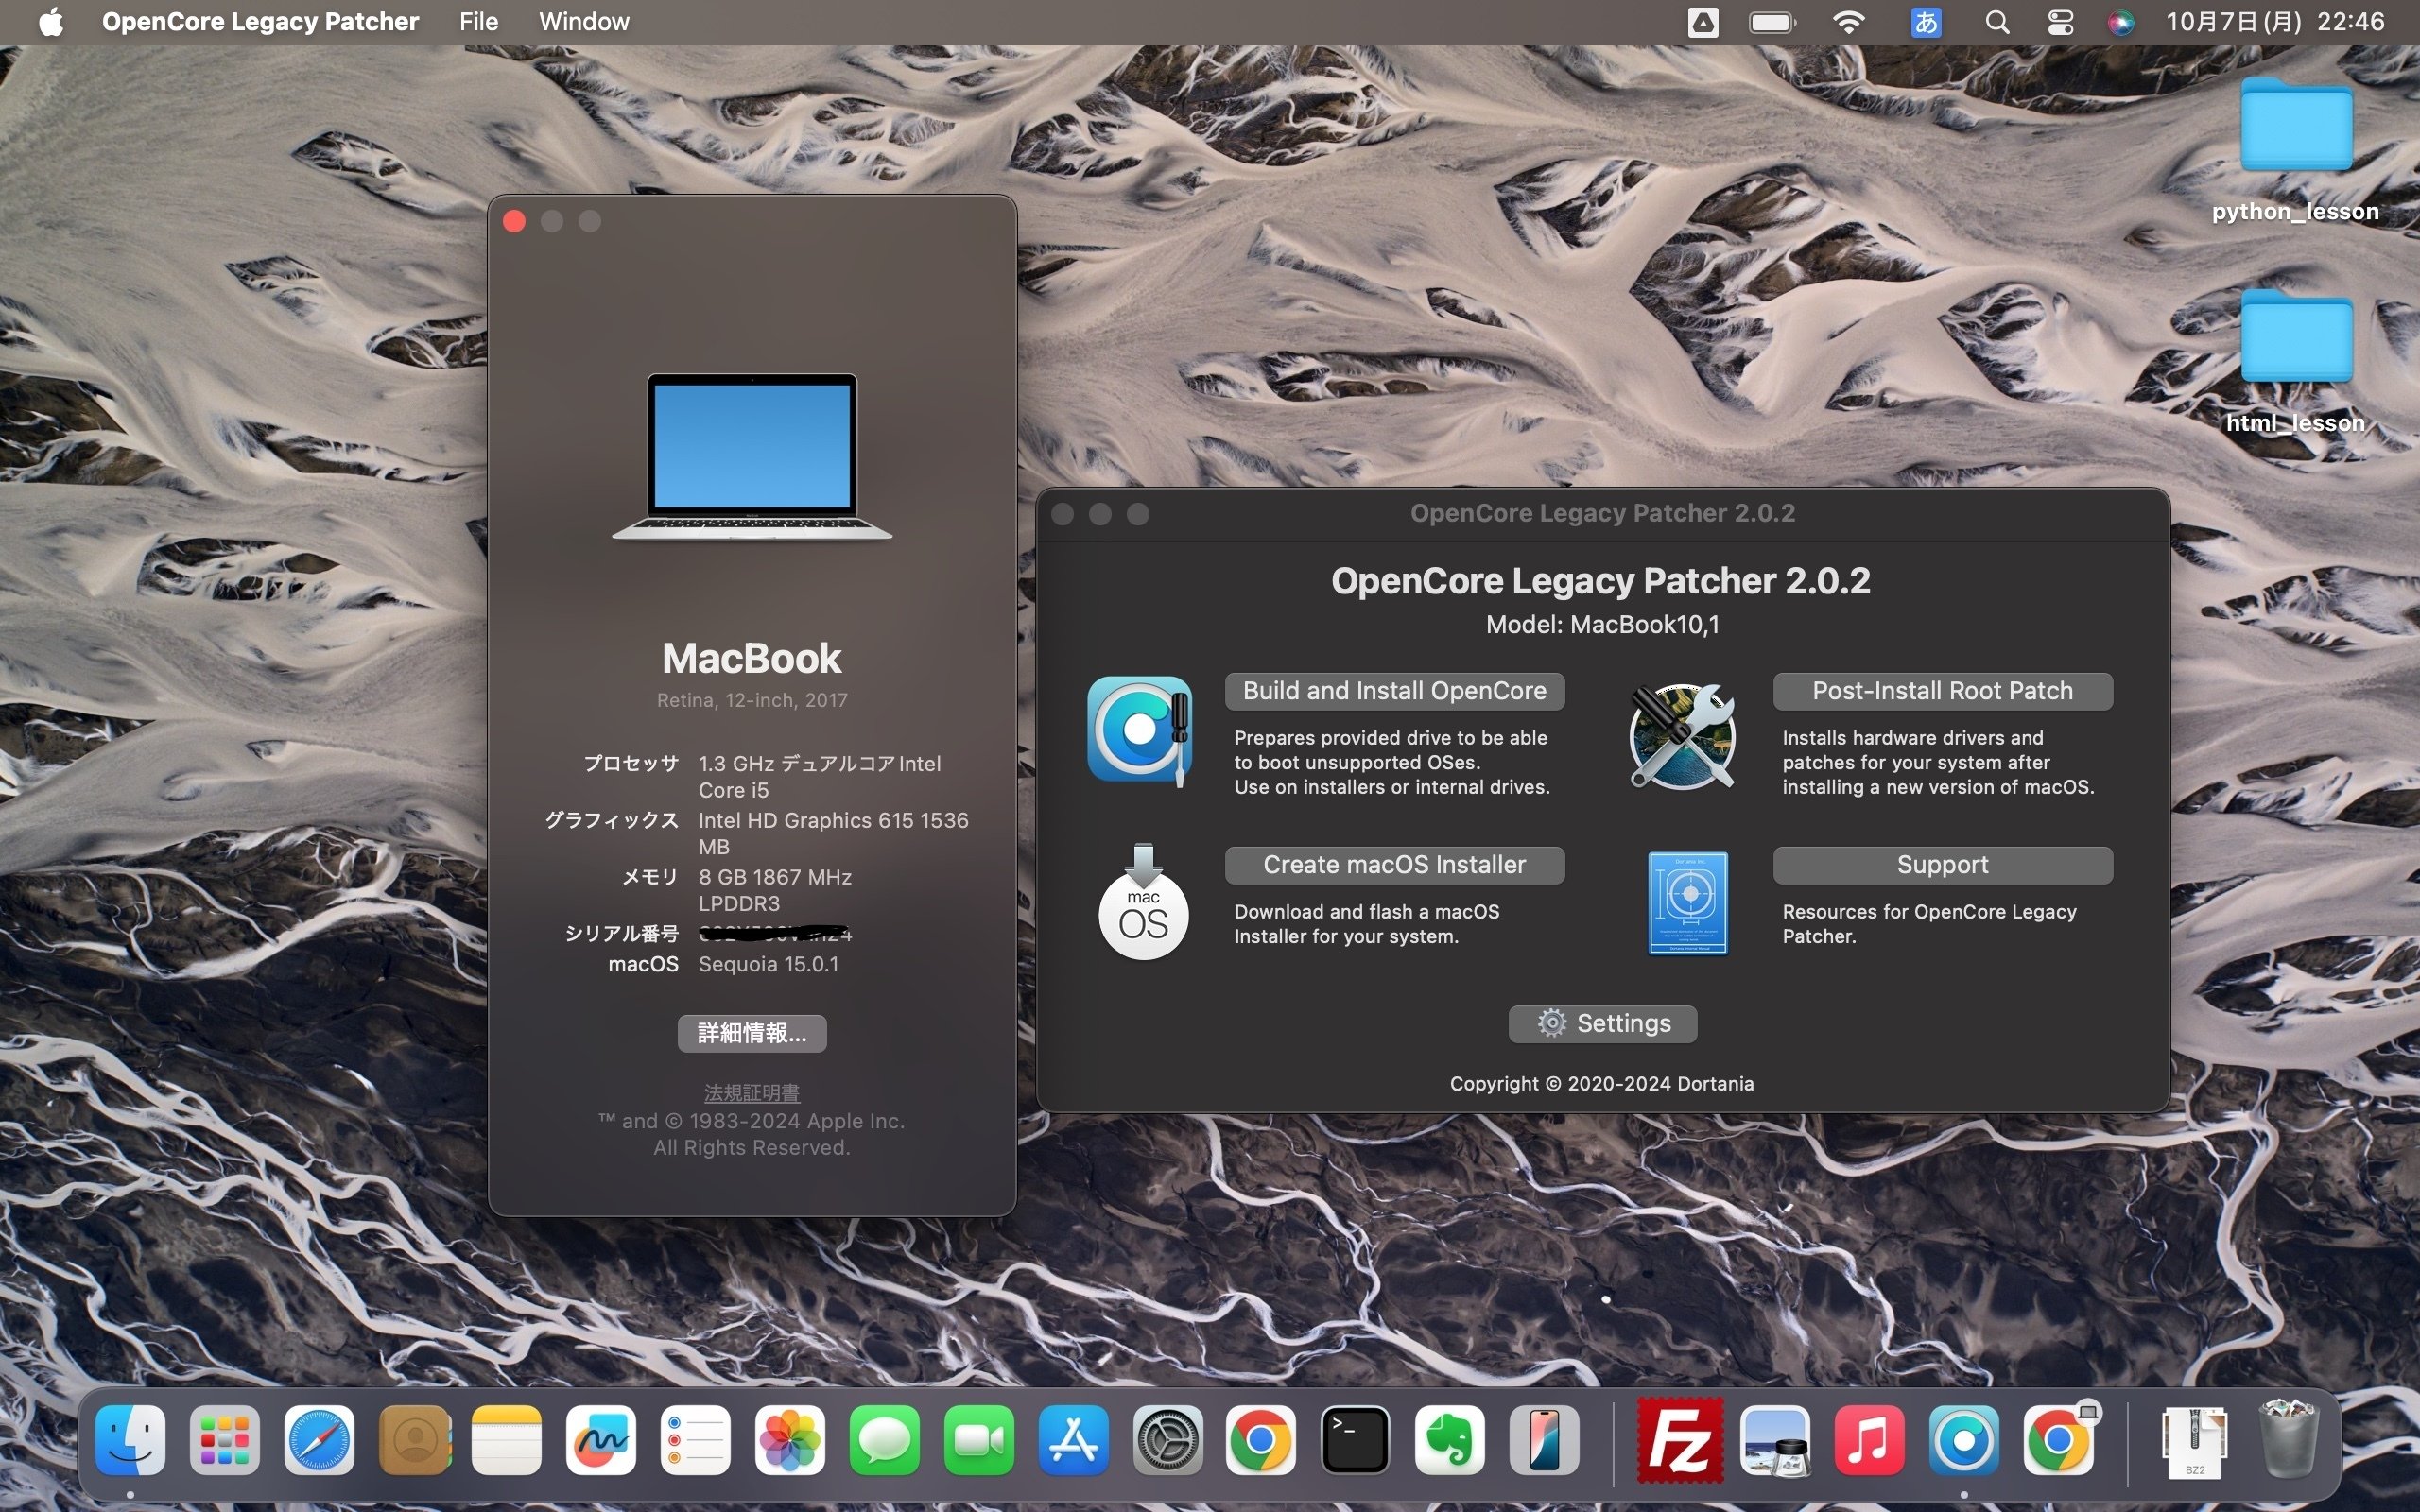This screenshot has width=2420, height=1512.
Task: Click the MacBook image in About window
Action: click(752, 457)
